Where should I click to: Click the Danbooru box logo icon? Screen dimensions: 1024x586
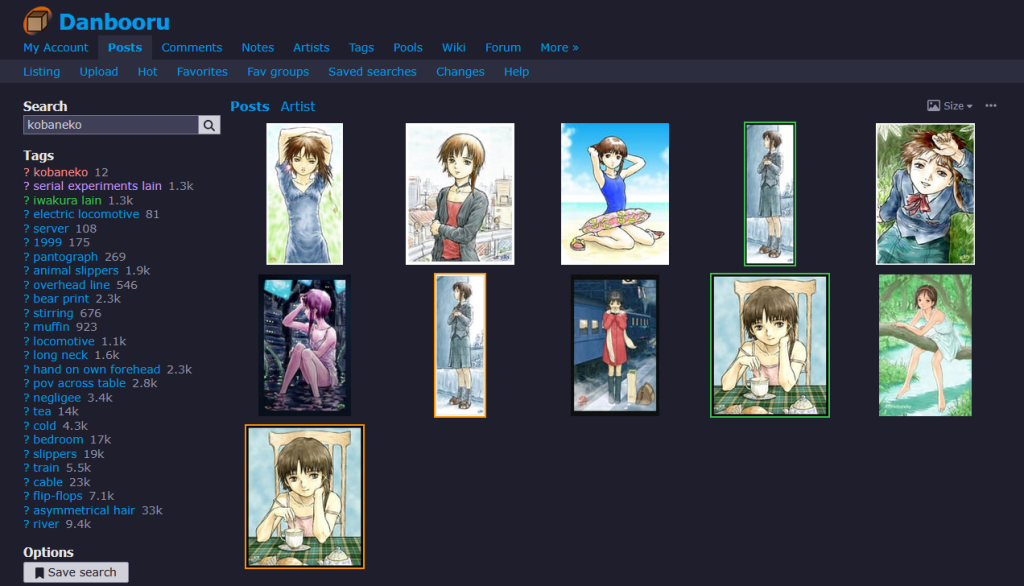pos(38,21)
